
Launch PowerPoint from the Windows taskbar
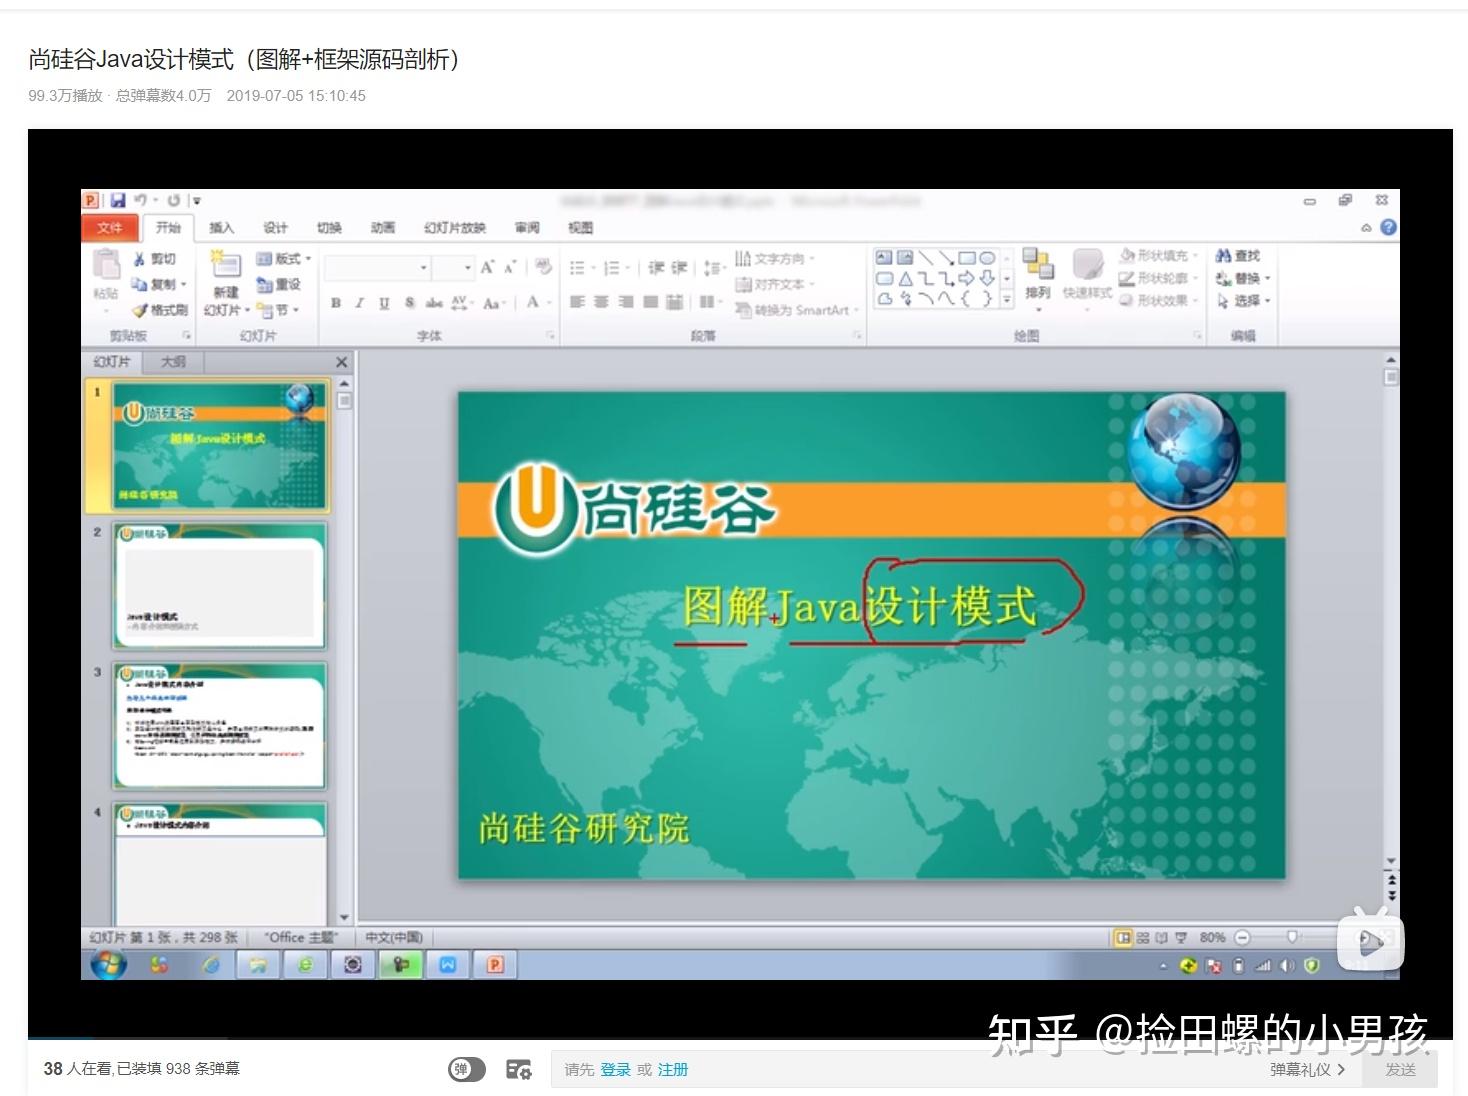click(x=494, y=965)
